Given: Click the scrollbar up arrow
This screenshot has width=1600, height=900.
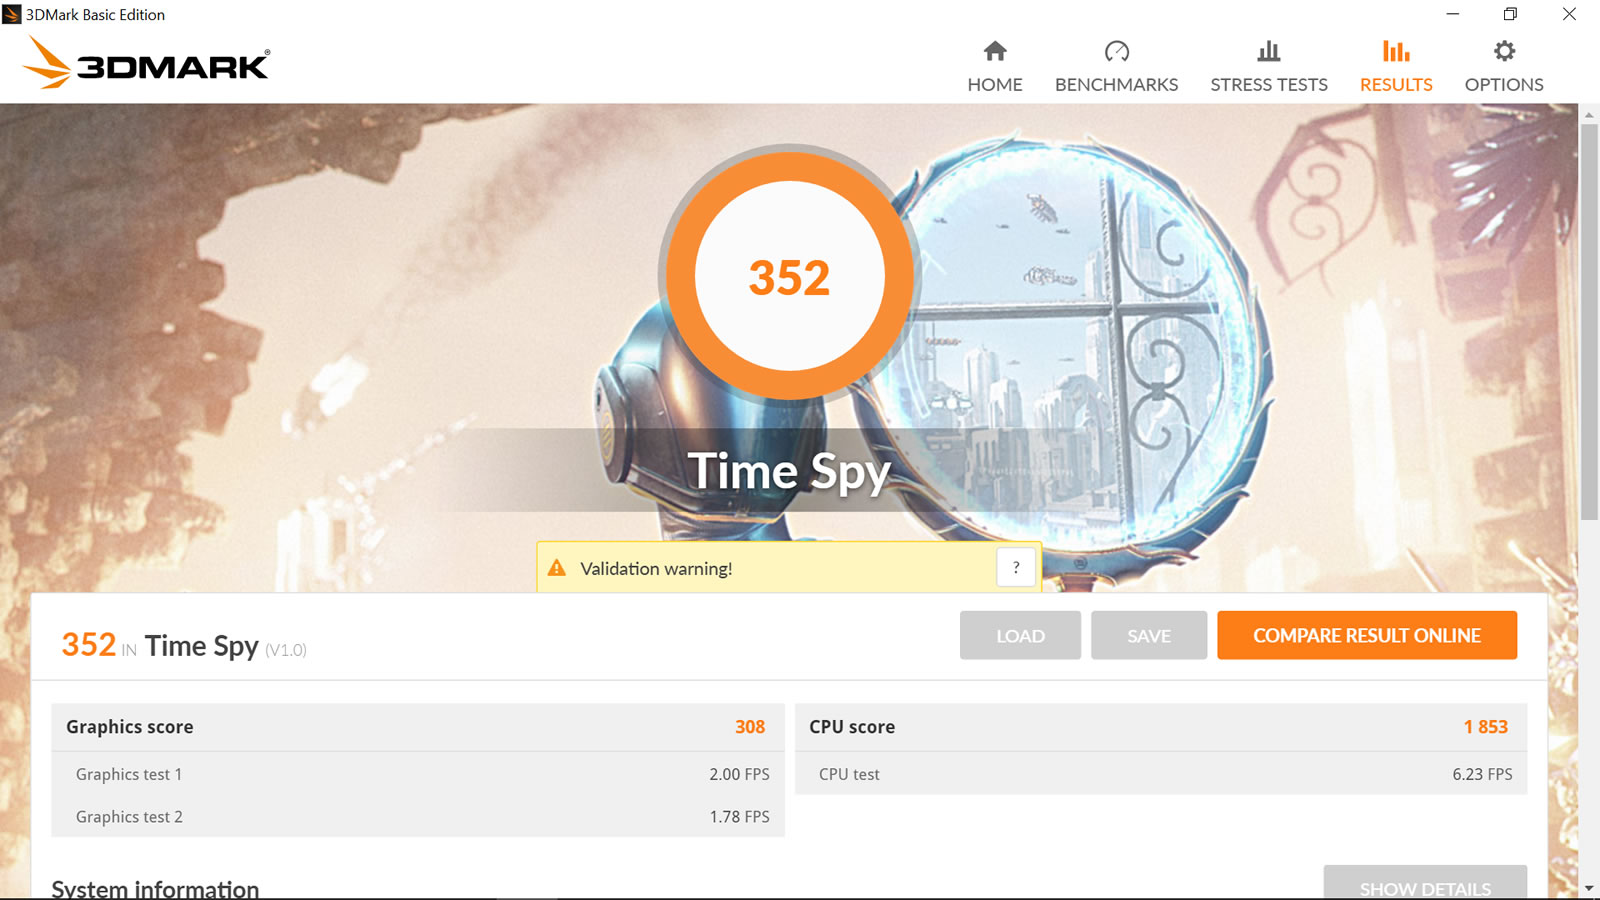Looking at the screenshot, I should pyautogui.click(x=1589, y=115).
